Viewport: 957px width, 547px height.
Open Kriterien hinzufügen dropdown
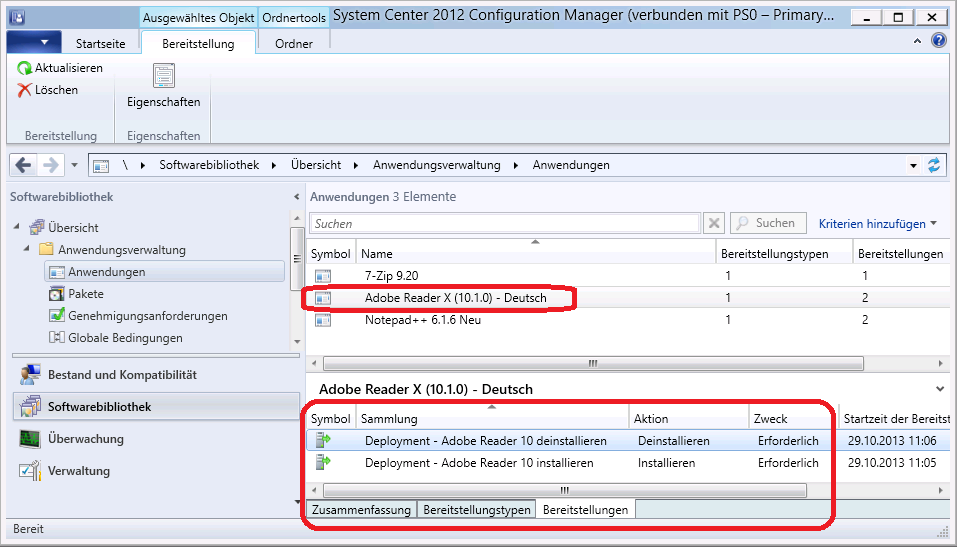point(878,224)
